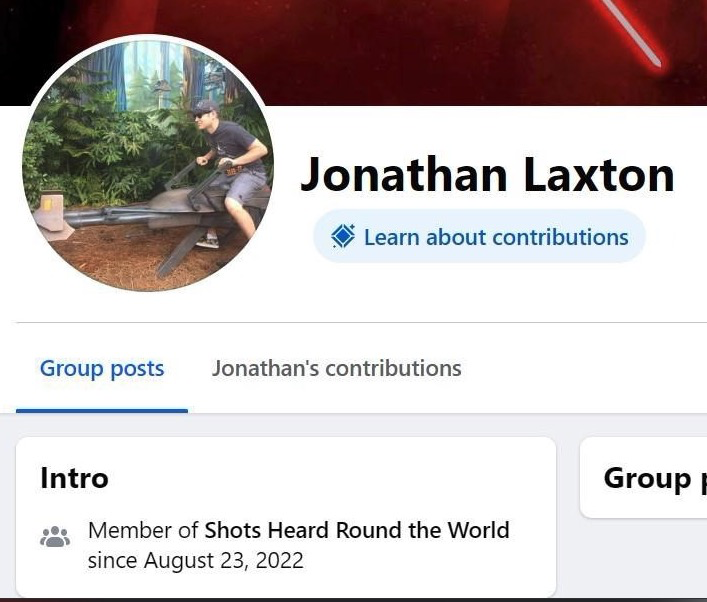707x602 pixels.
Task: Switch to the Group posts tab
Action: pyautogui.click(x=102, y=368)
